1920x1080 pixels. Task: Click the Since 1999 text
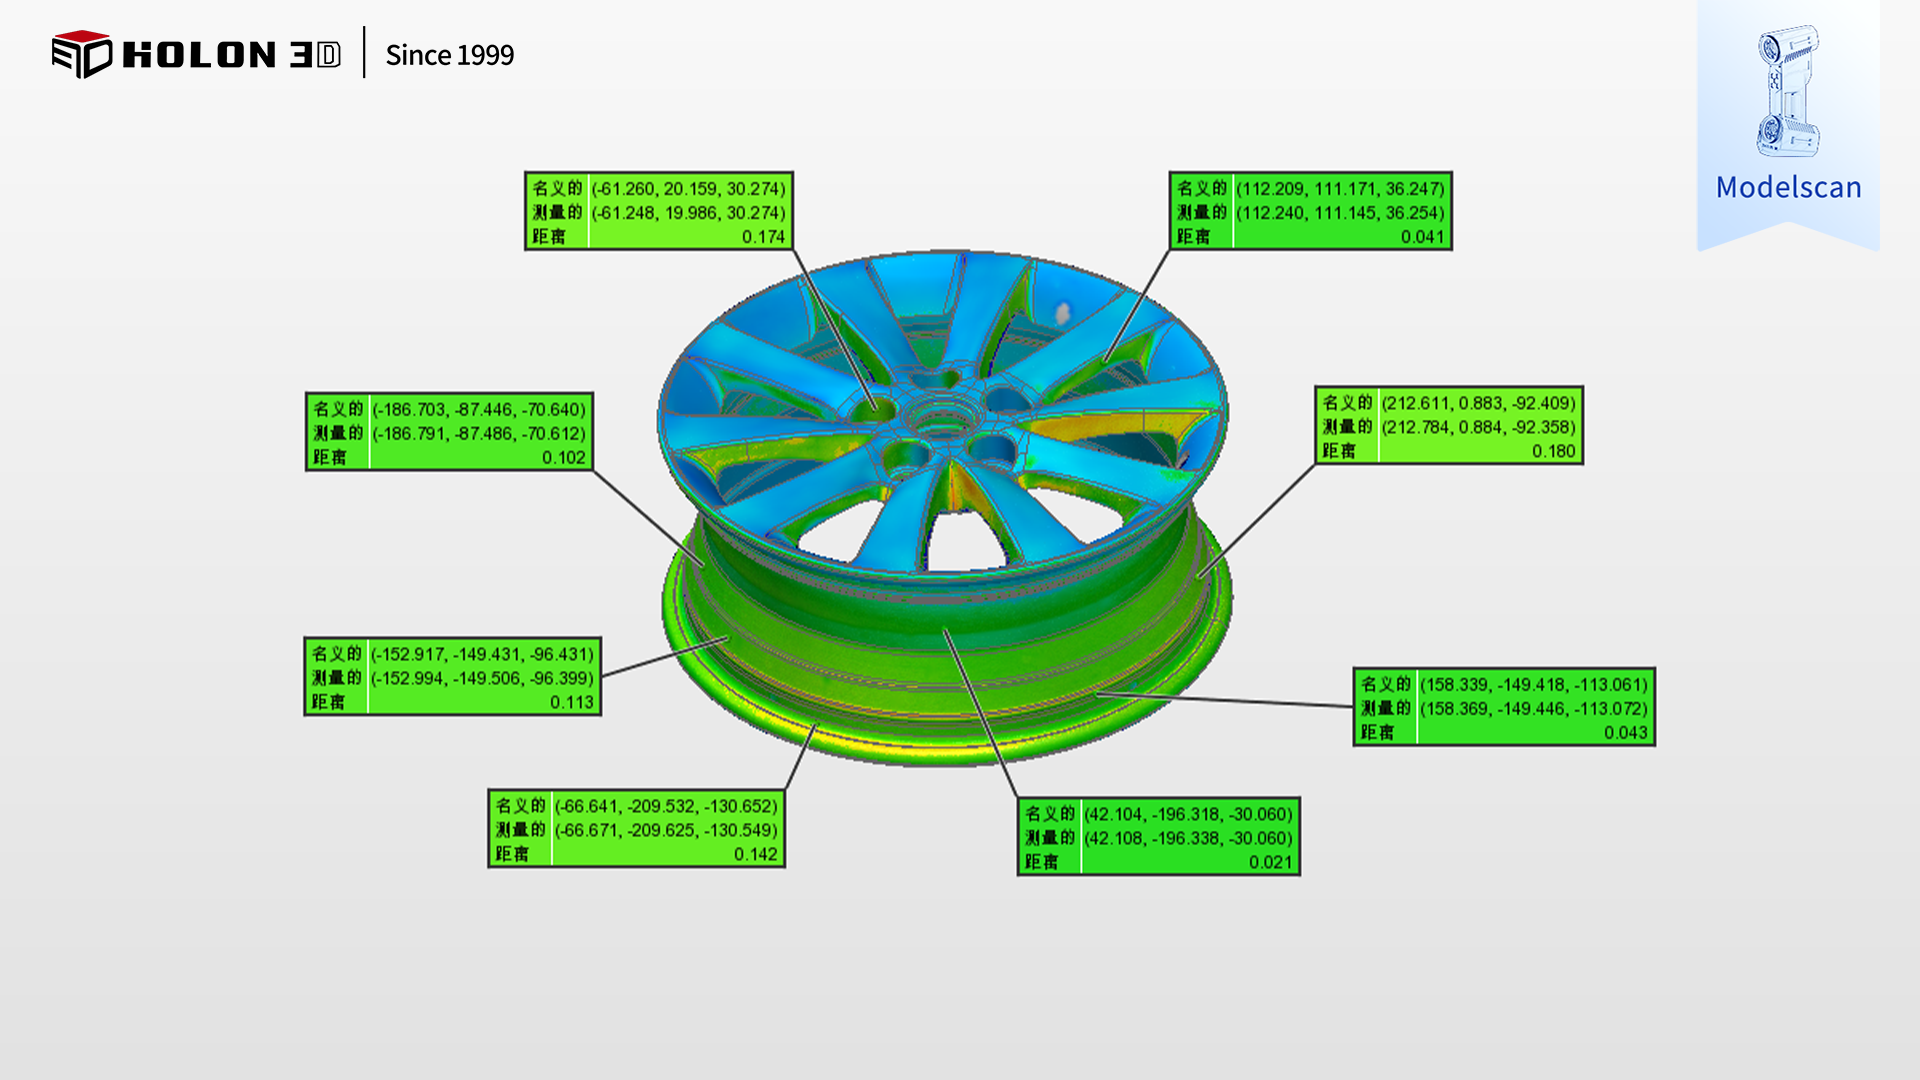(x=449, y=55)
